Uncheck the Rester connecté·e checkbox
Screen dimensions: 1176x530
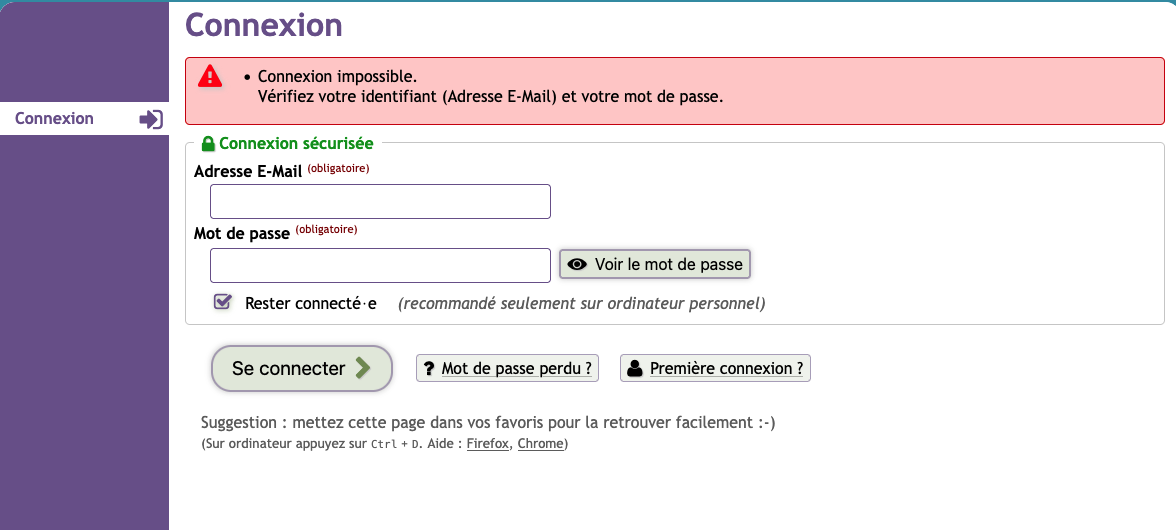click(223, 302)
